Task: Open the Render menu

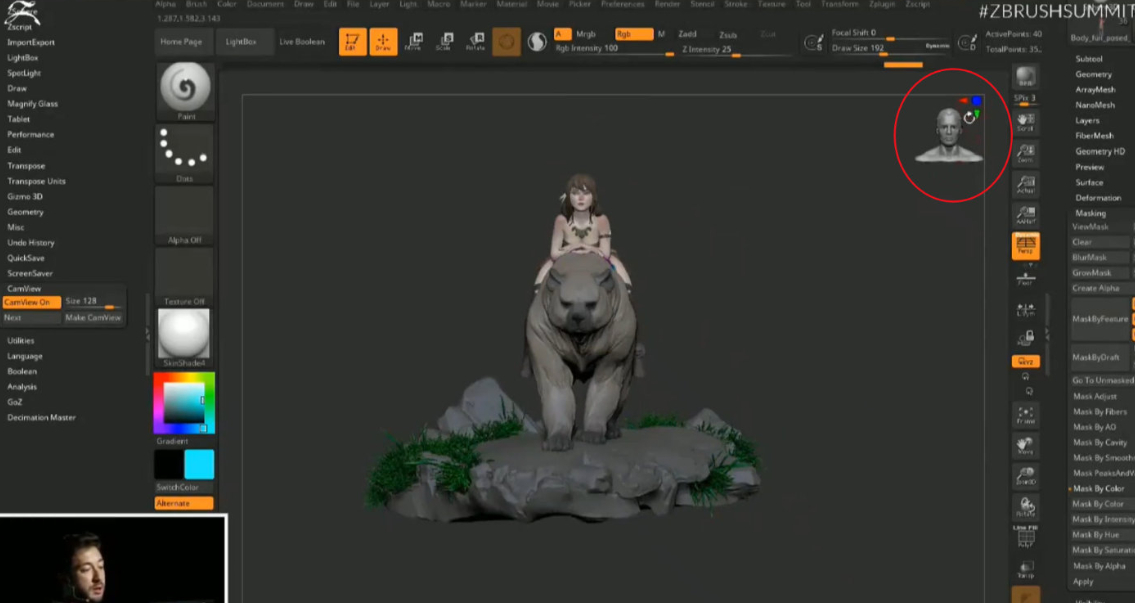Action: click(667, 4)
